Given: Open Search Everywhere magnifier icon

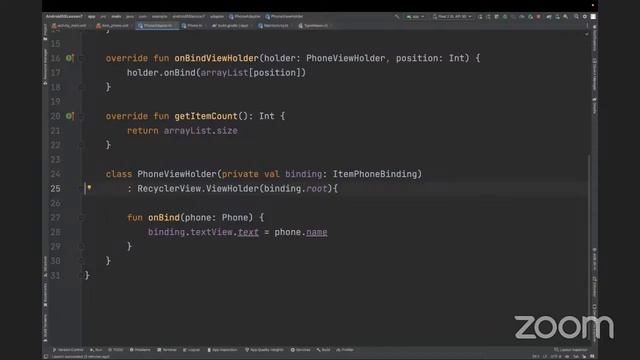Looking at the screenshot, I should [x=576, y=17].
